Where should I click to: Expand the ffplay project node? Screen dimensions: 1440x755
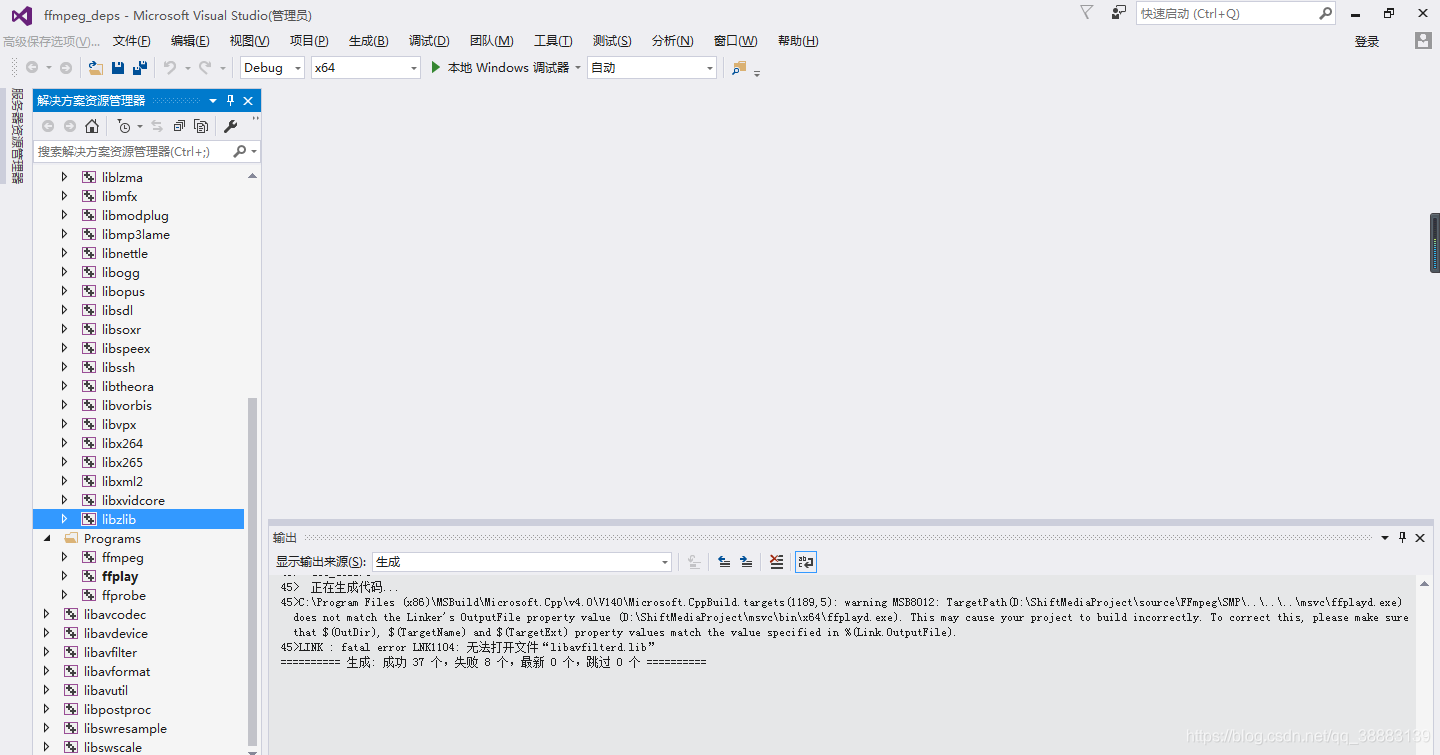click(65, 576)
